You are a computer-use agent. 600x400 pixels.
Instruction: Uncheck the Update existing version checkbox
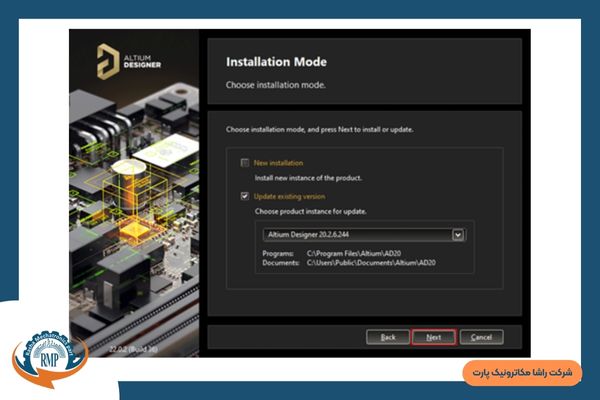click(244, 197)
